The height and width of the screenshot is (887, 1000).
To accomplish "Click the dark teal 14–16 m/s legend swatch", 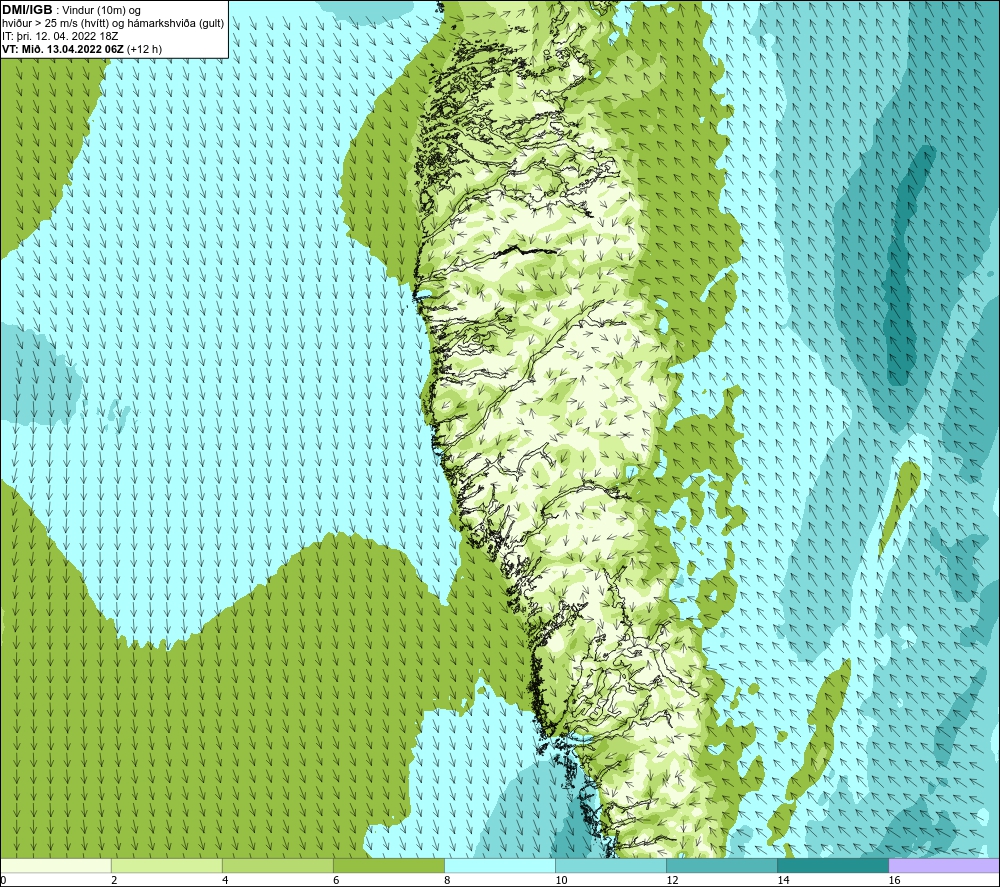I will pos(832,865).
